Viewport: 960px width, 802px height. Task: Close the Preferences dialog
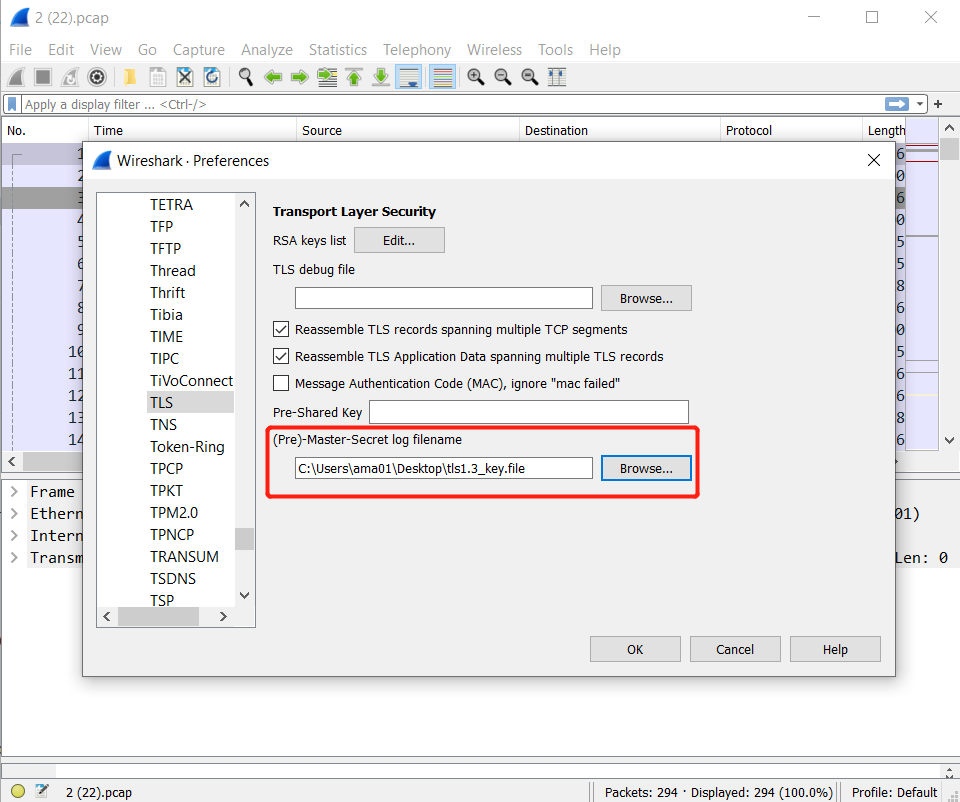[874, 160]
